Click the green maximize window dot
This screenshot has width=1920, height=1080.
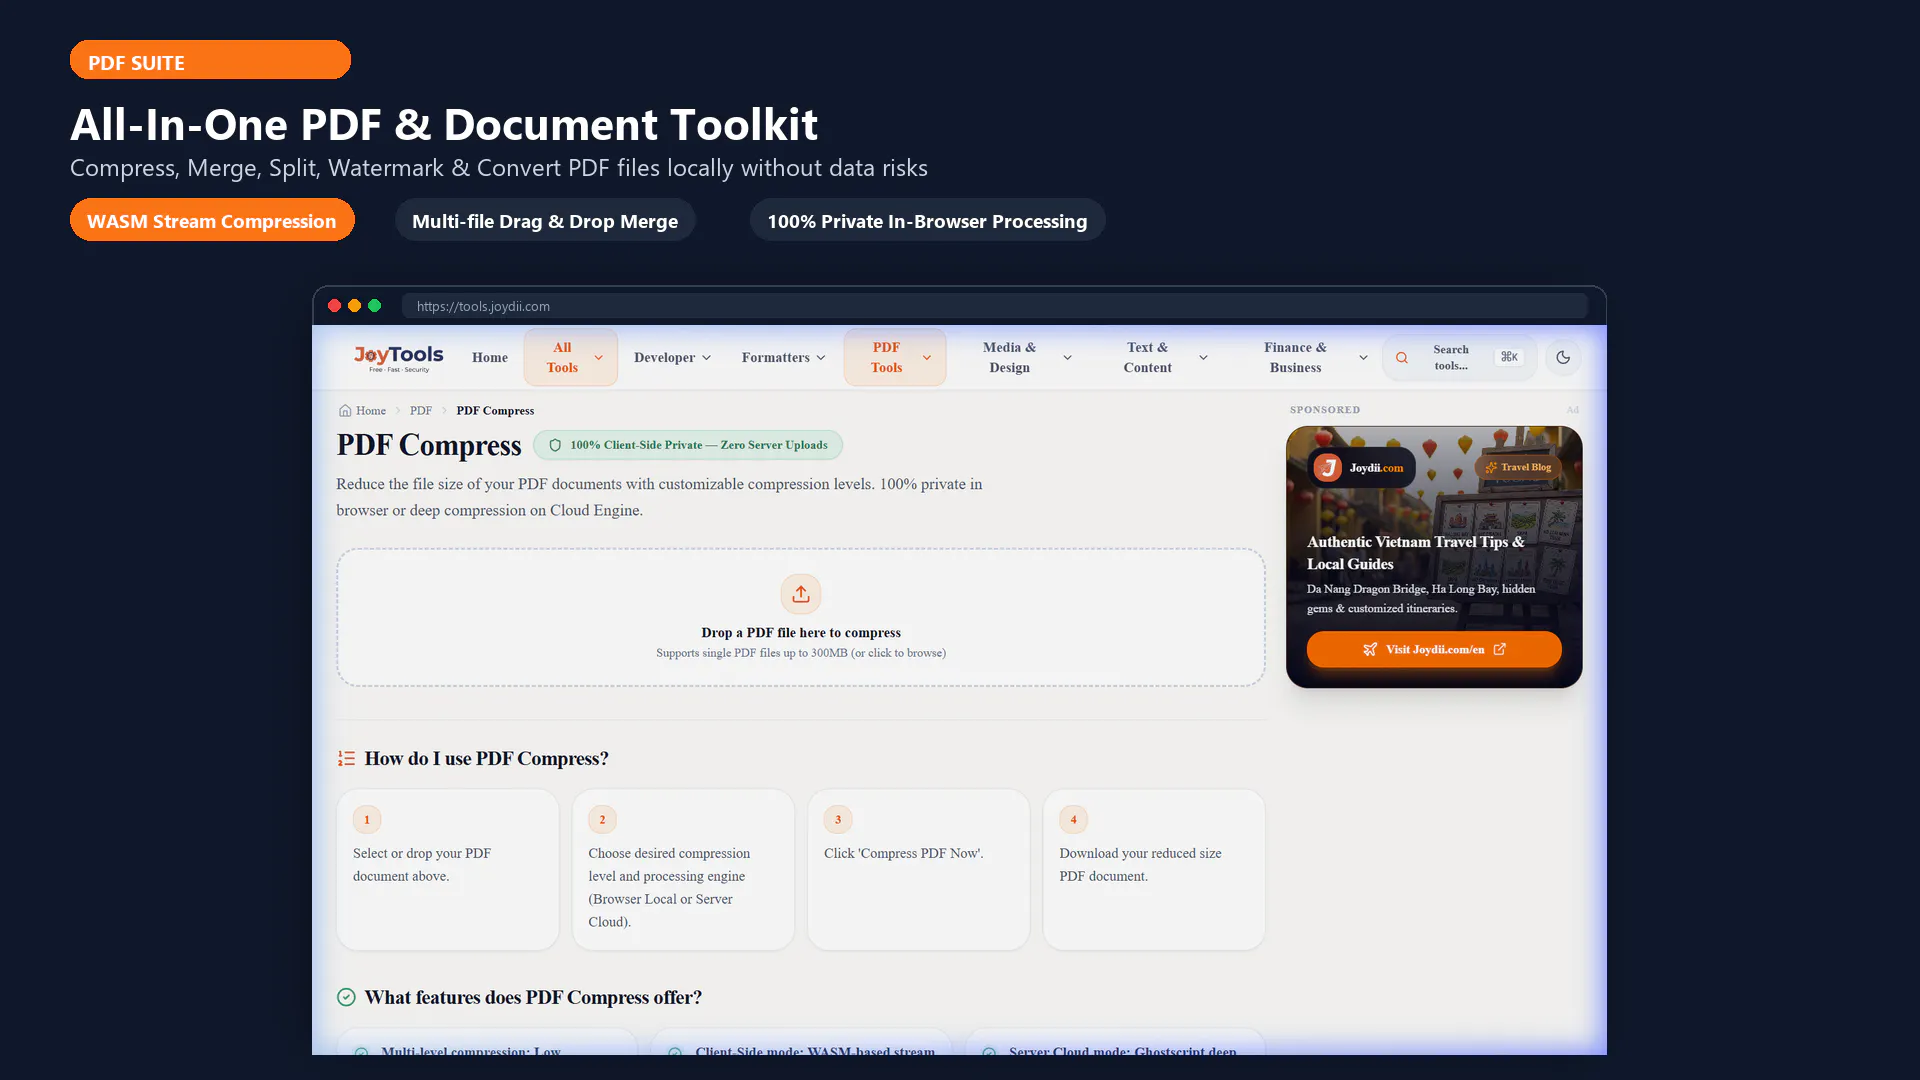coord(374,306)
